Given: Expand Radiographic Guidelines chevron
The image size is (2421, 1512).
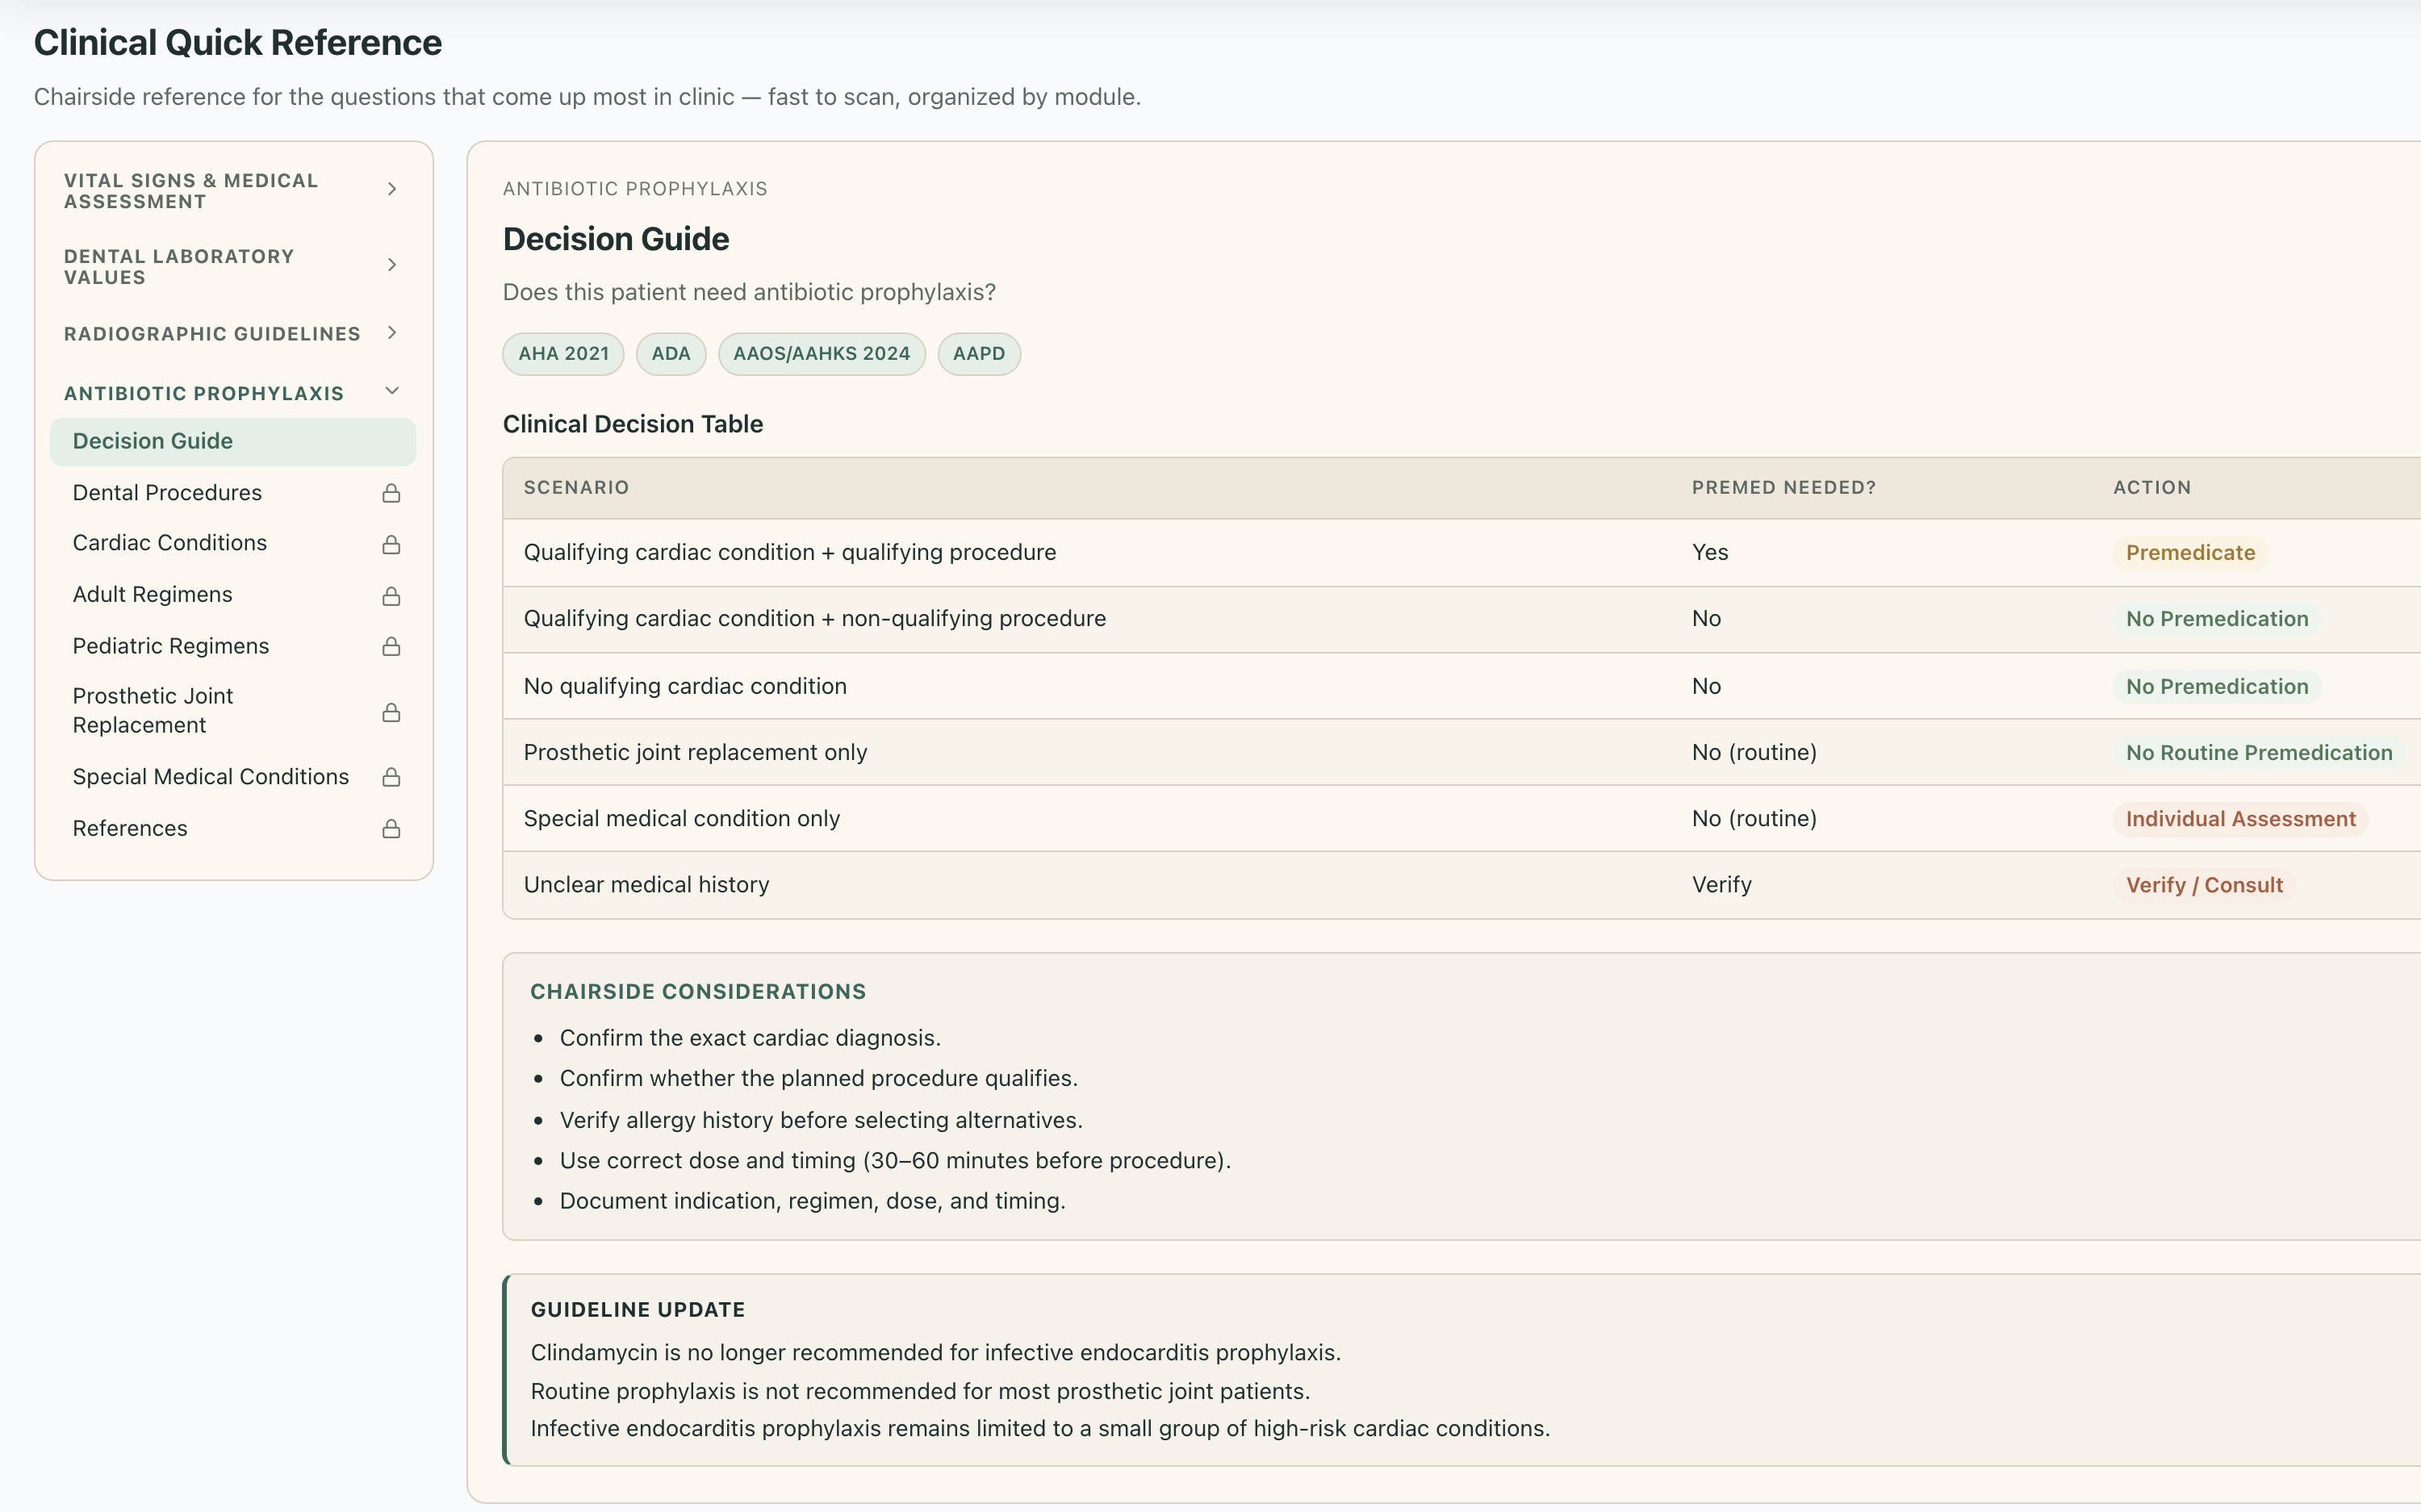Looking at the screenshot, I should tap(392, 333).
